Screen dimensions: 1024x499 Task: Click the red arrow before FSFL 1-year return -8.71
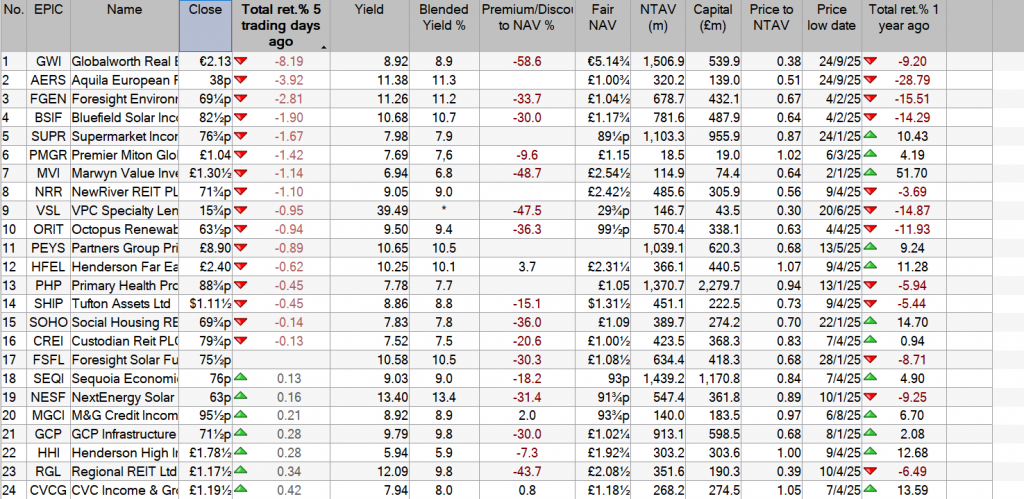871,359
